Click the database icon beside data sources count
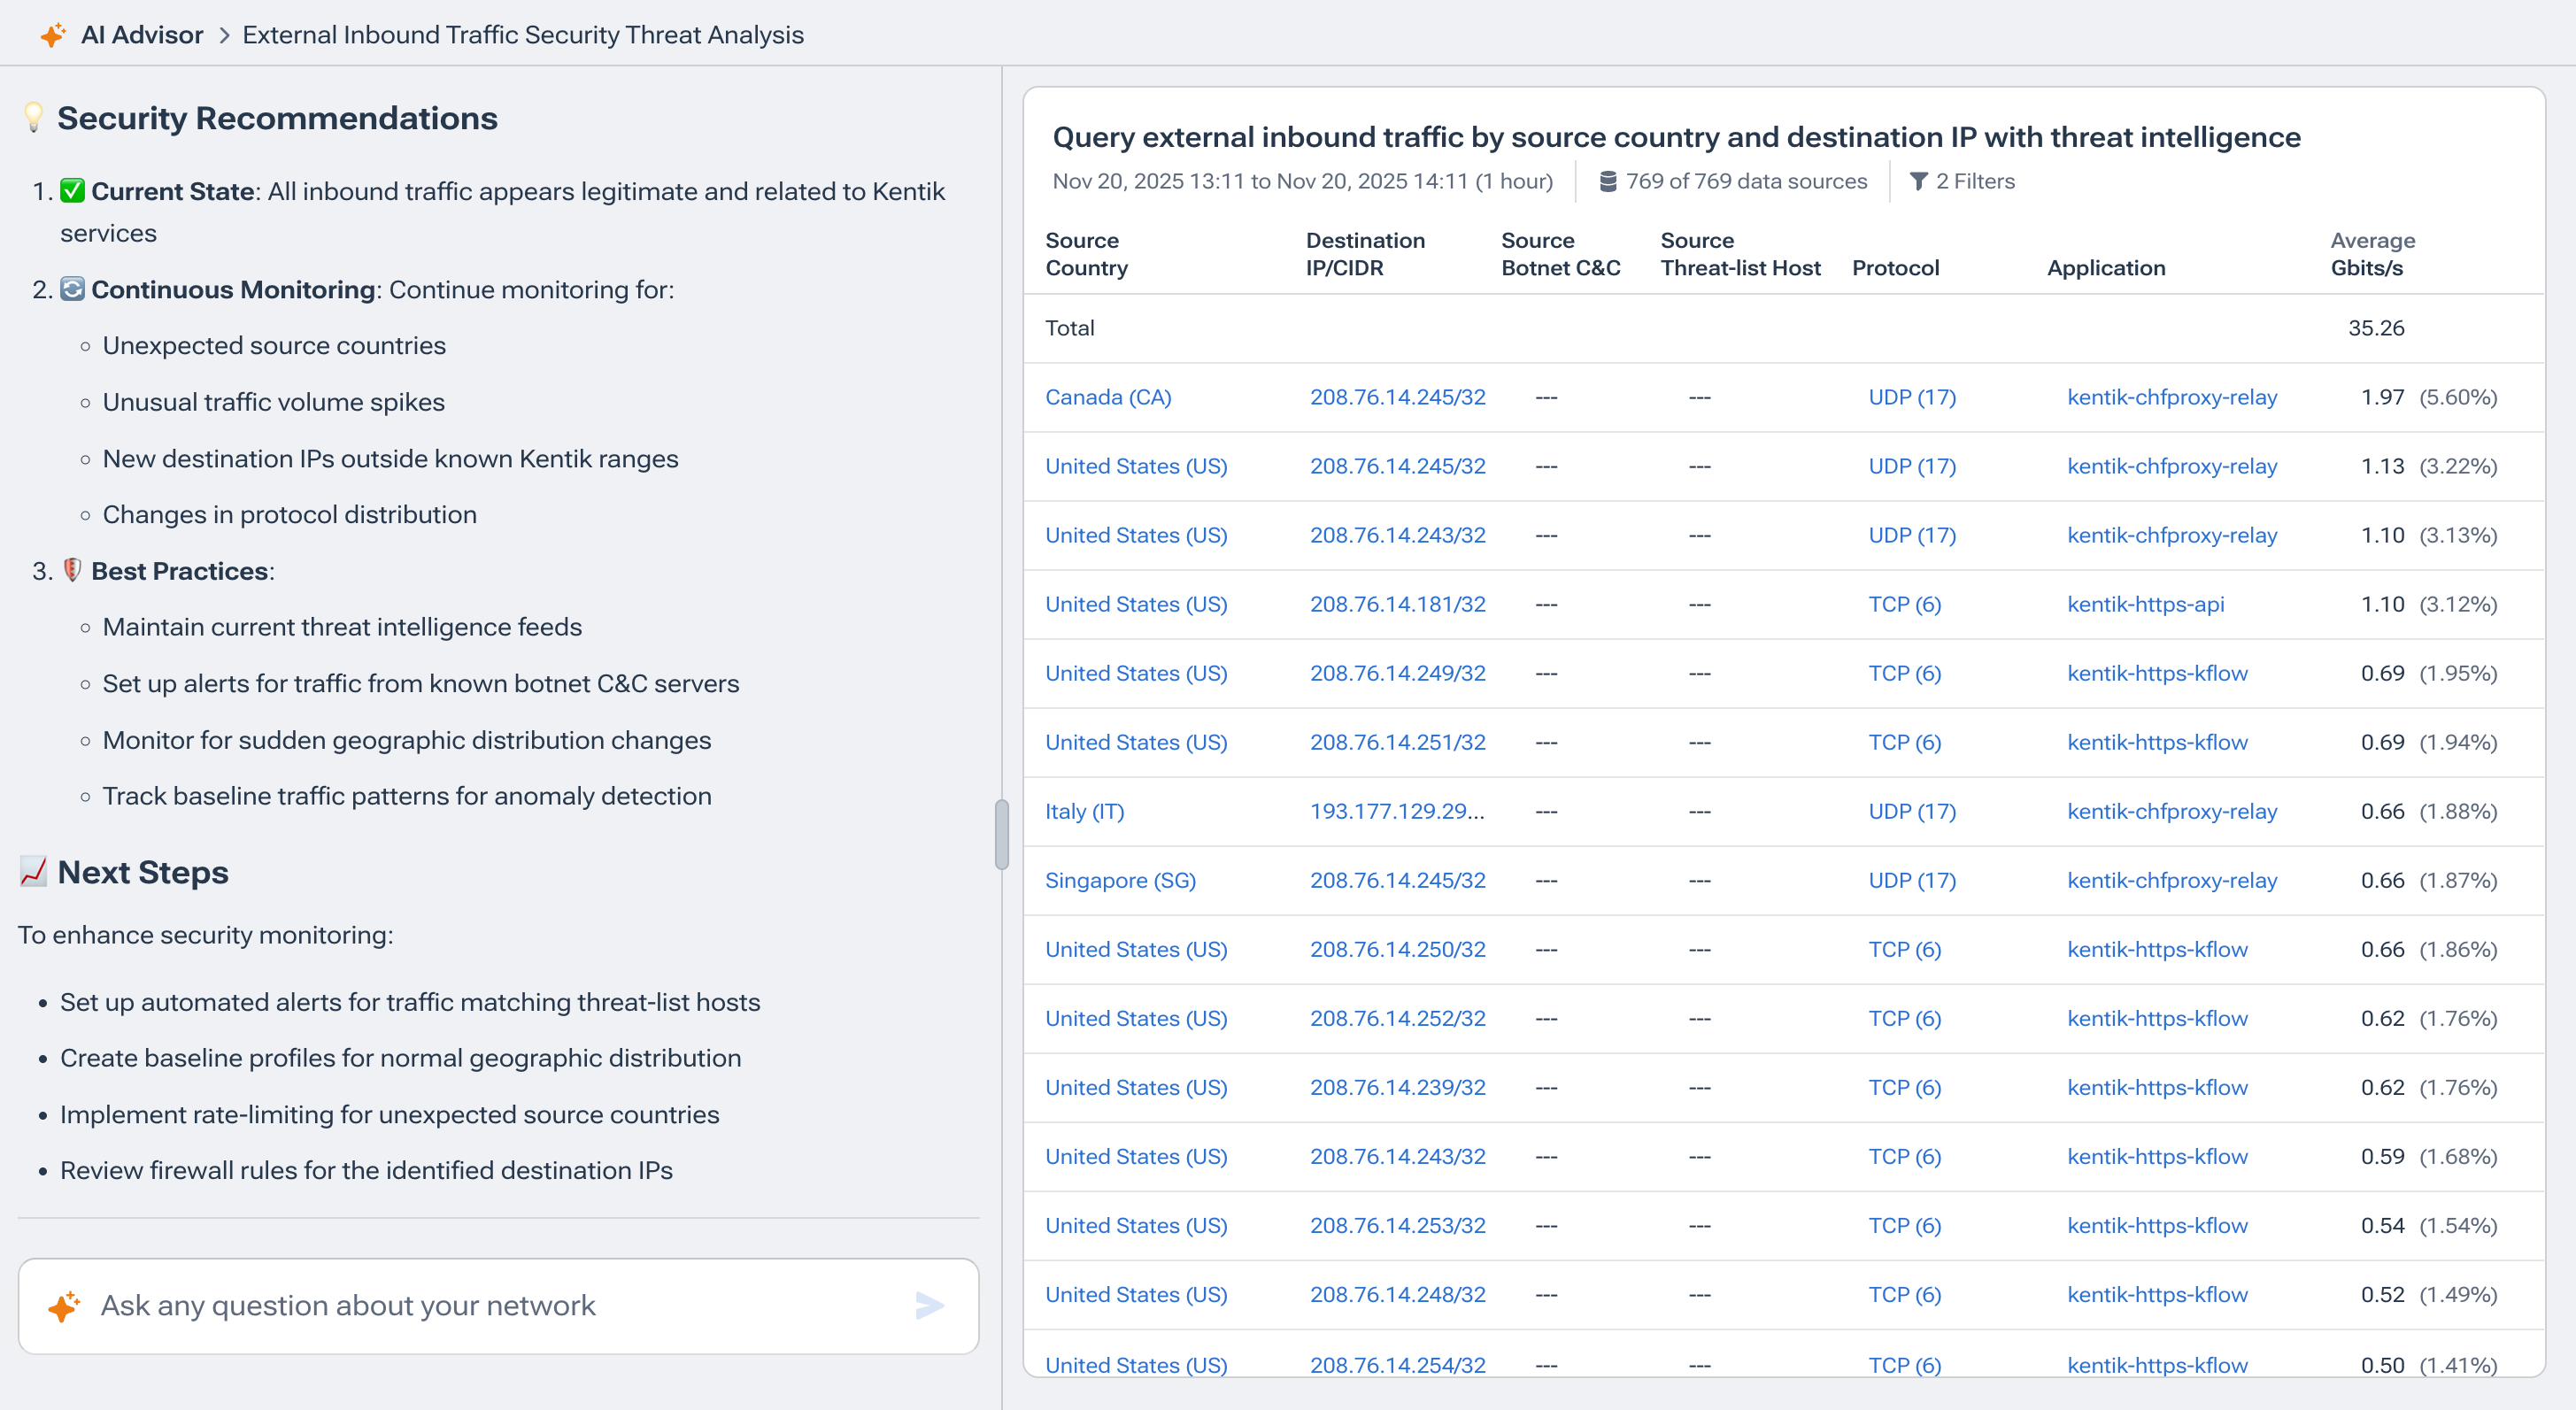 pos(1608,181)
